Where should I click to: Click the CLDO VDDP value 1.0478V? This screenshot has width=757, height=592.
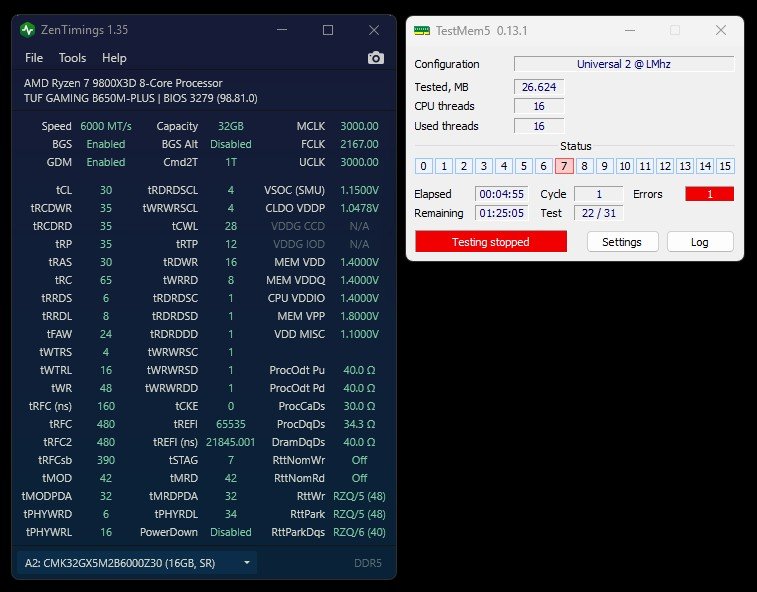pos(359,208)
